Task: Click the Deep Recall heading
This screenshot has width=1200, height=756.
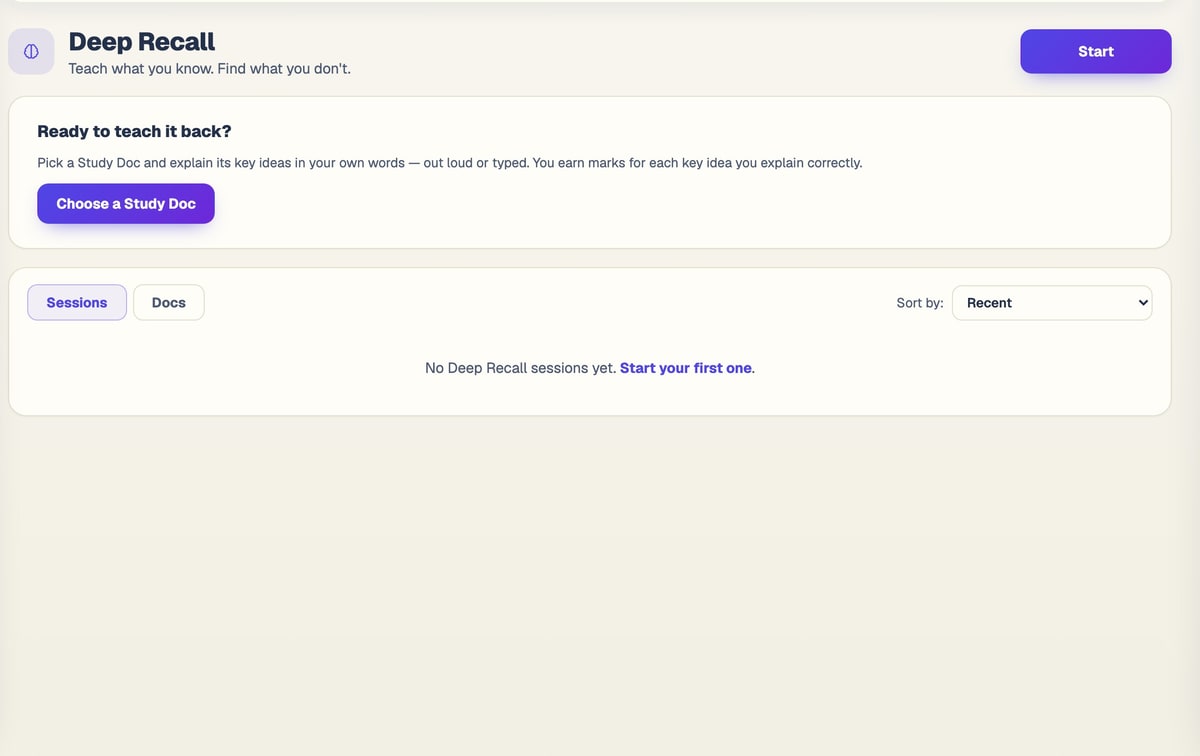Action: point(142,42)
